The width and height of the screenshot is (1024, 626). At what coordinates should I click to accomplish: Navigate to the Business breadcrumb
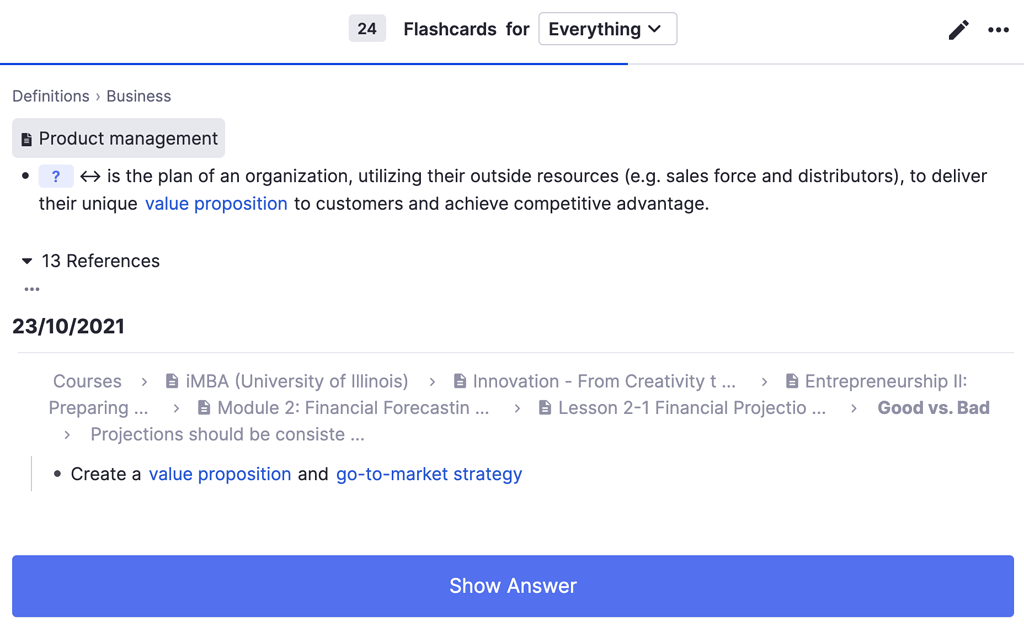[x=138, y=96]
